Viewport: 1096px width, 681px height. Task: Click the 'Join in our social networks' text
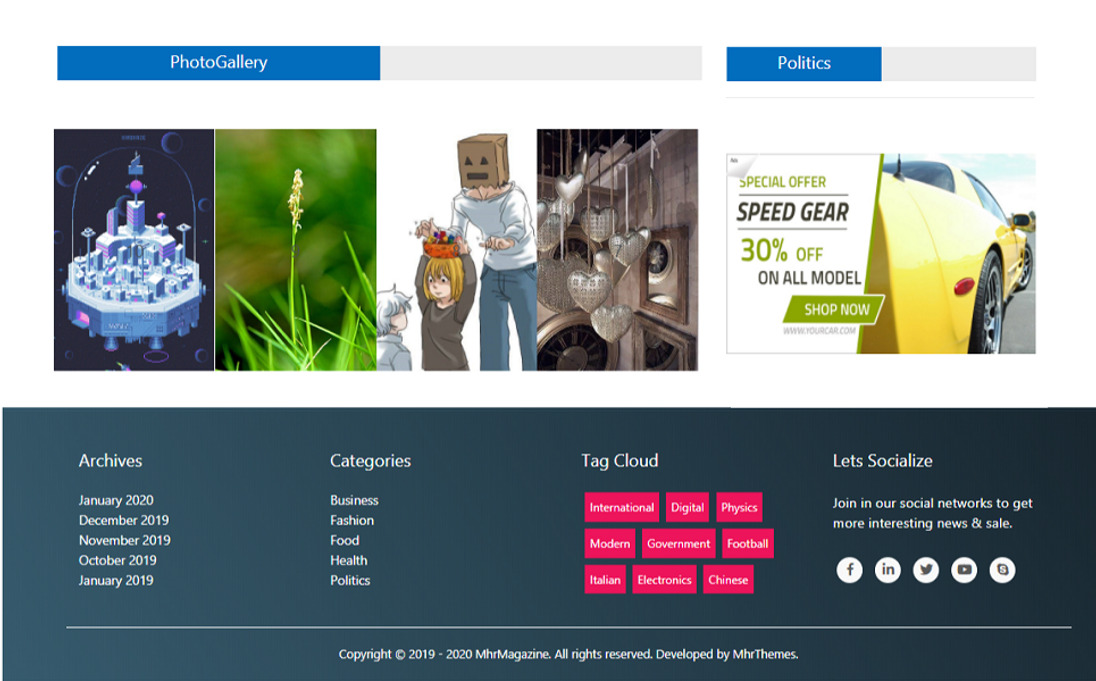tap(932, 513)
